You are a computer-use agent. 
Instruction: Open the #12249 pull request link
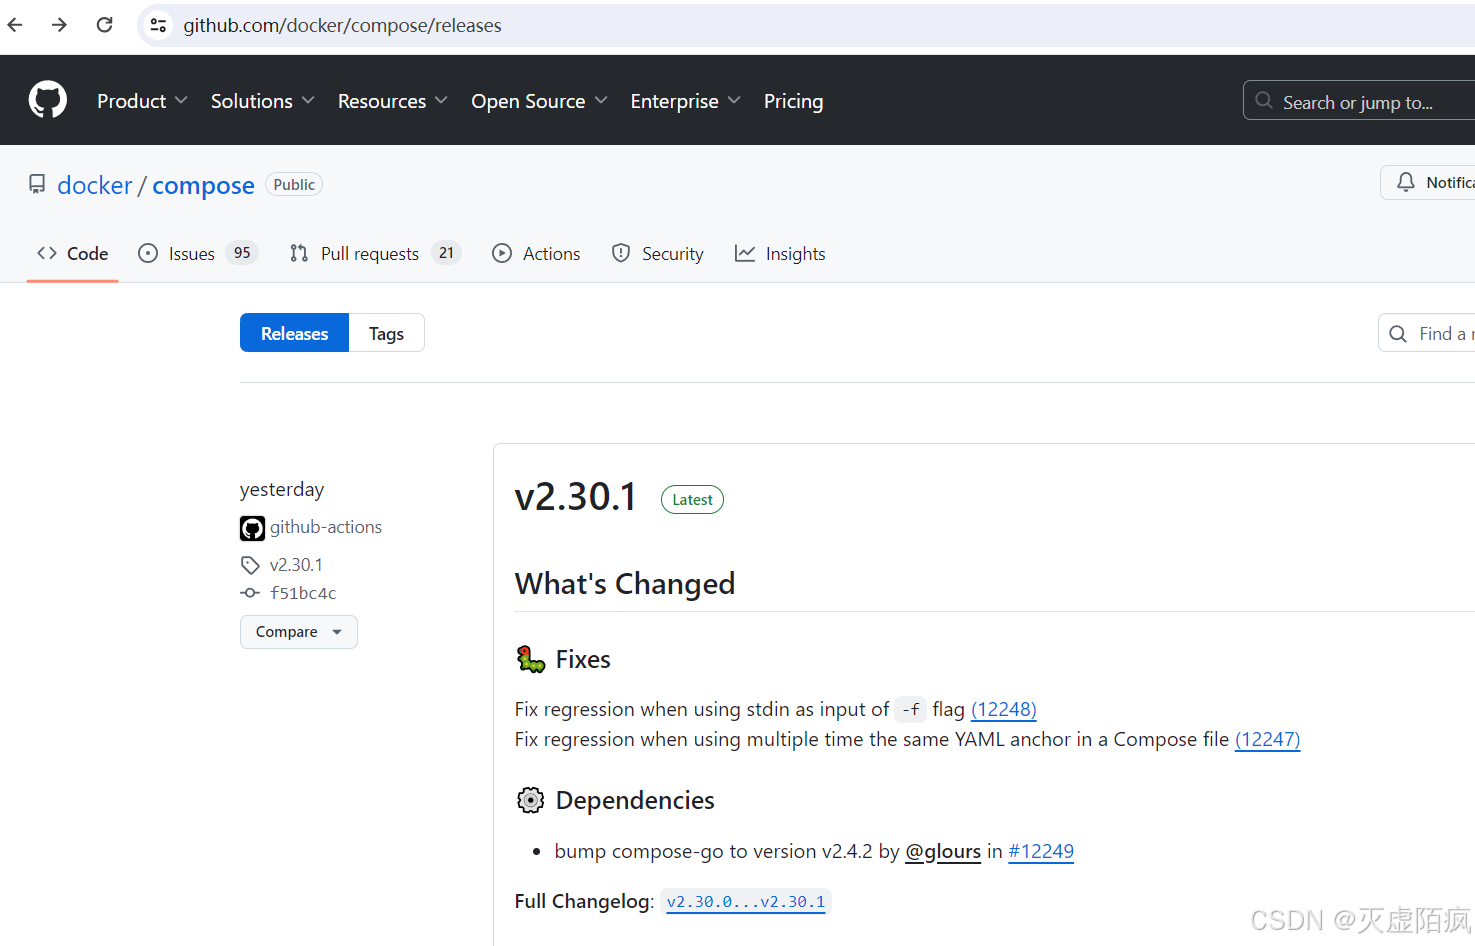(1041, 851)
